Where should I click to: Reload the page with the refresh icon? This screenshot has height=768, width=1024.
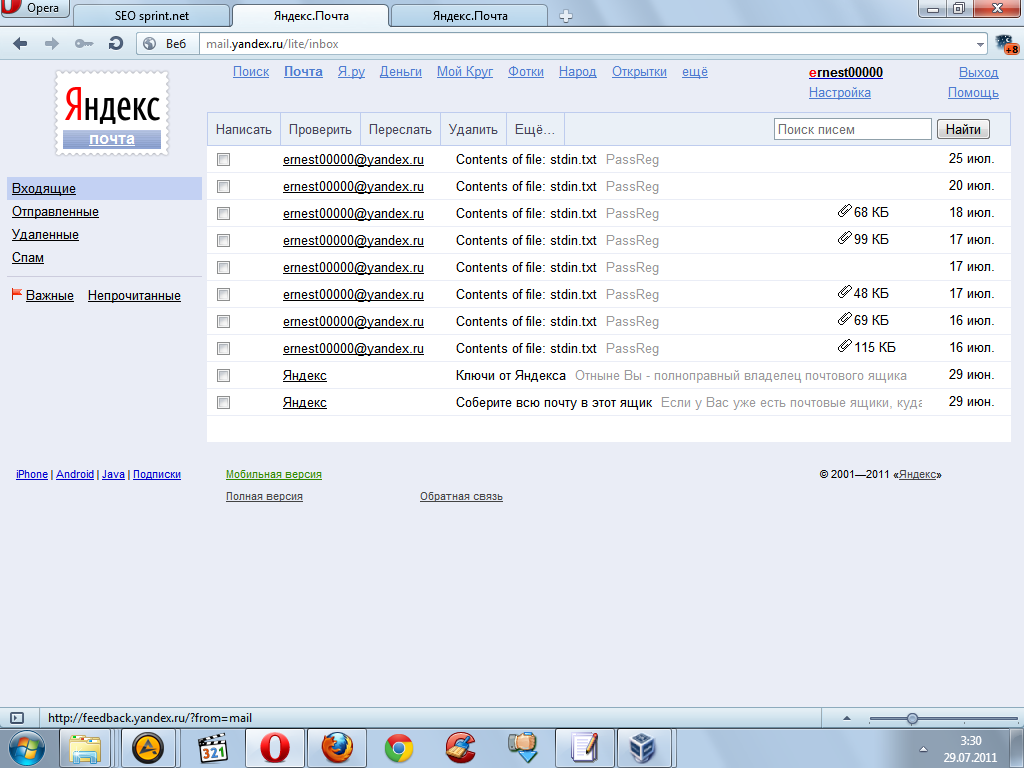pyautogui.click(x=116, y=44)
